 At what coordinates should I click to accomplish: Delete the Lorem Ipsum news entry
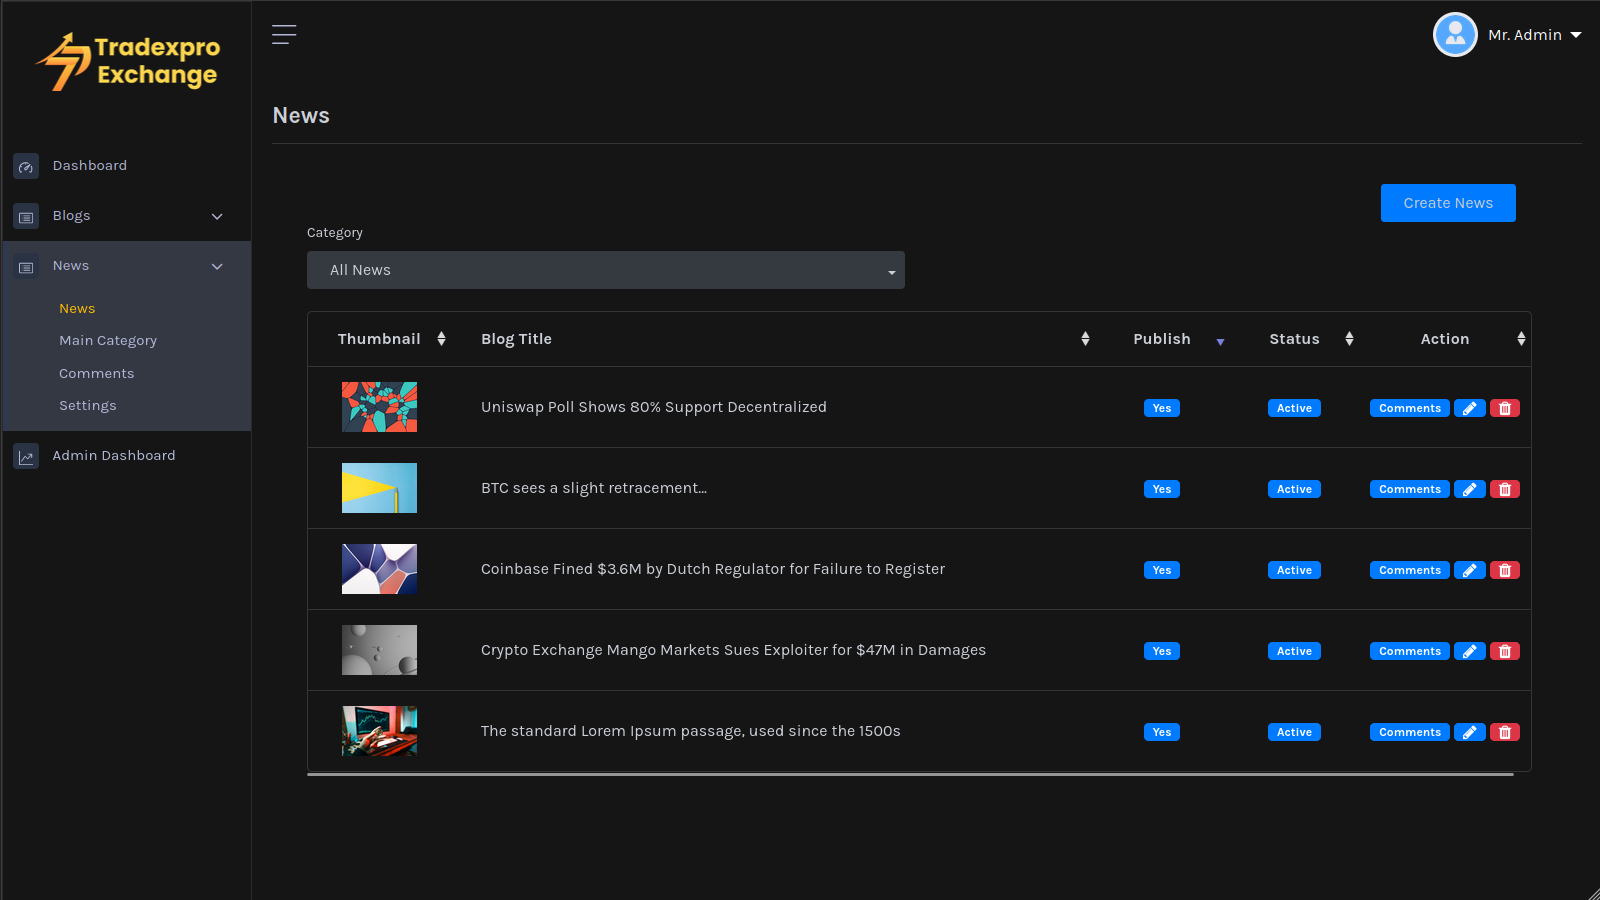(x=1505, y=732)
